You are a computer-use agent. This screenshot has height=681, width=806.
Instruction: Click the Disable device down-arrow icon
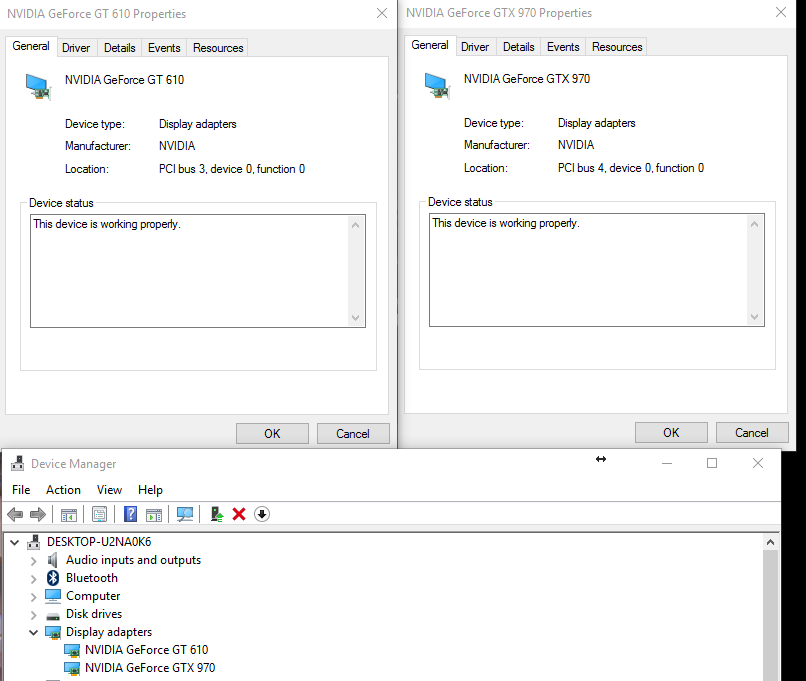[262, 514]
